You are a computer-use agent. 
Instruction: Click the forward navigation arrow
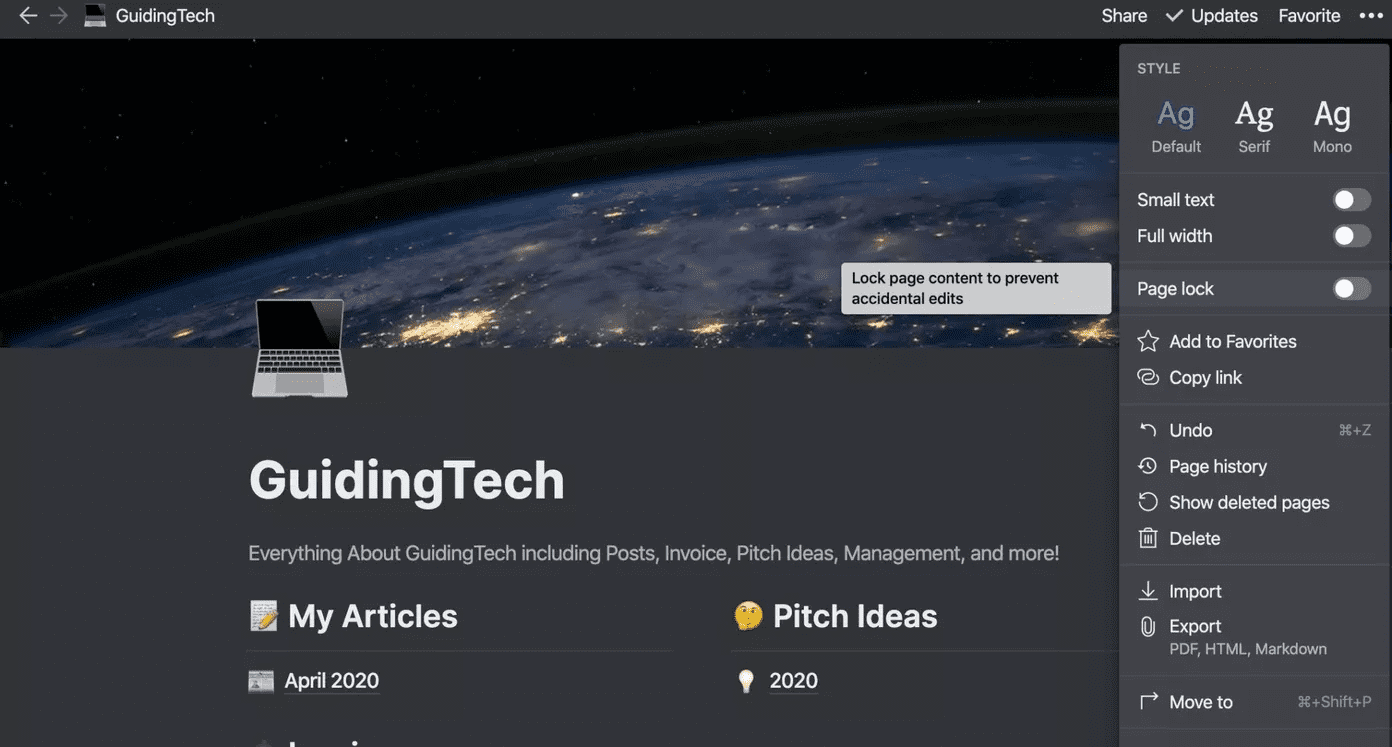(x=59, y=16)
